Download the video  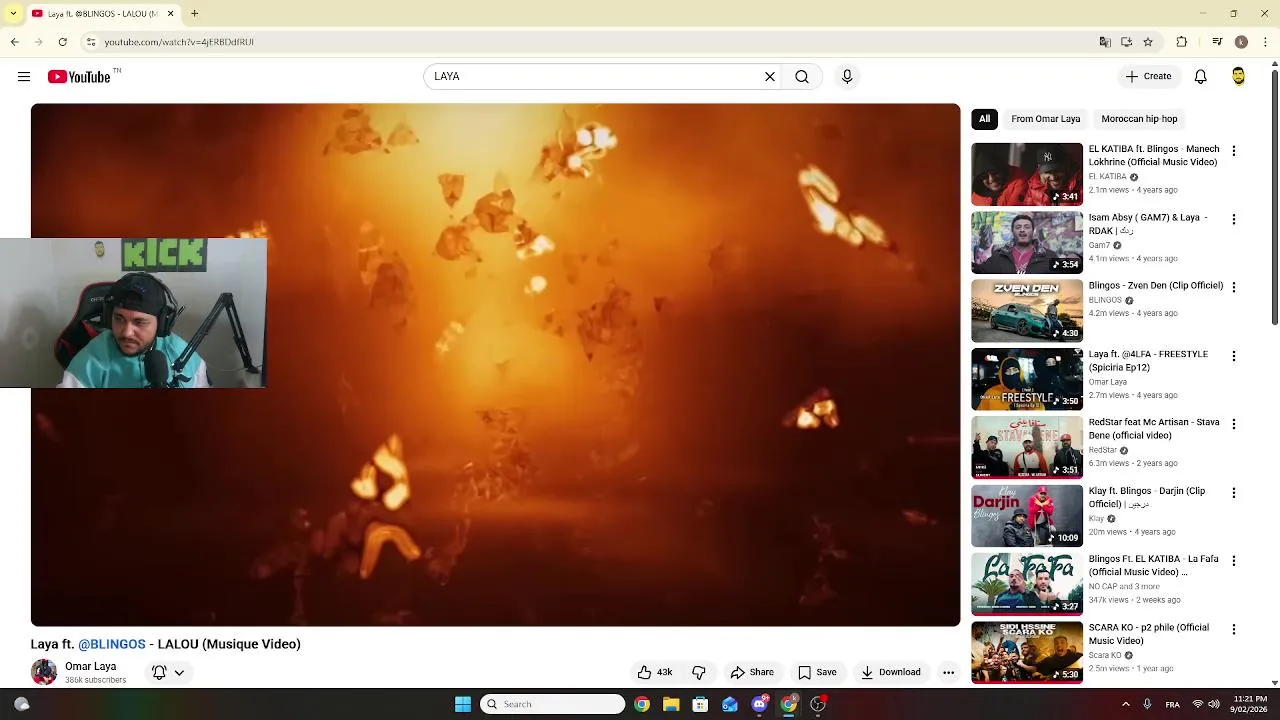(x=891, y=672)
